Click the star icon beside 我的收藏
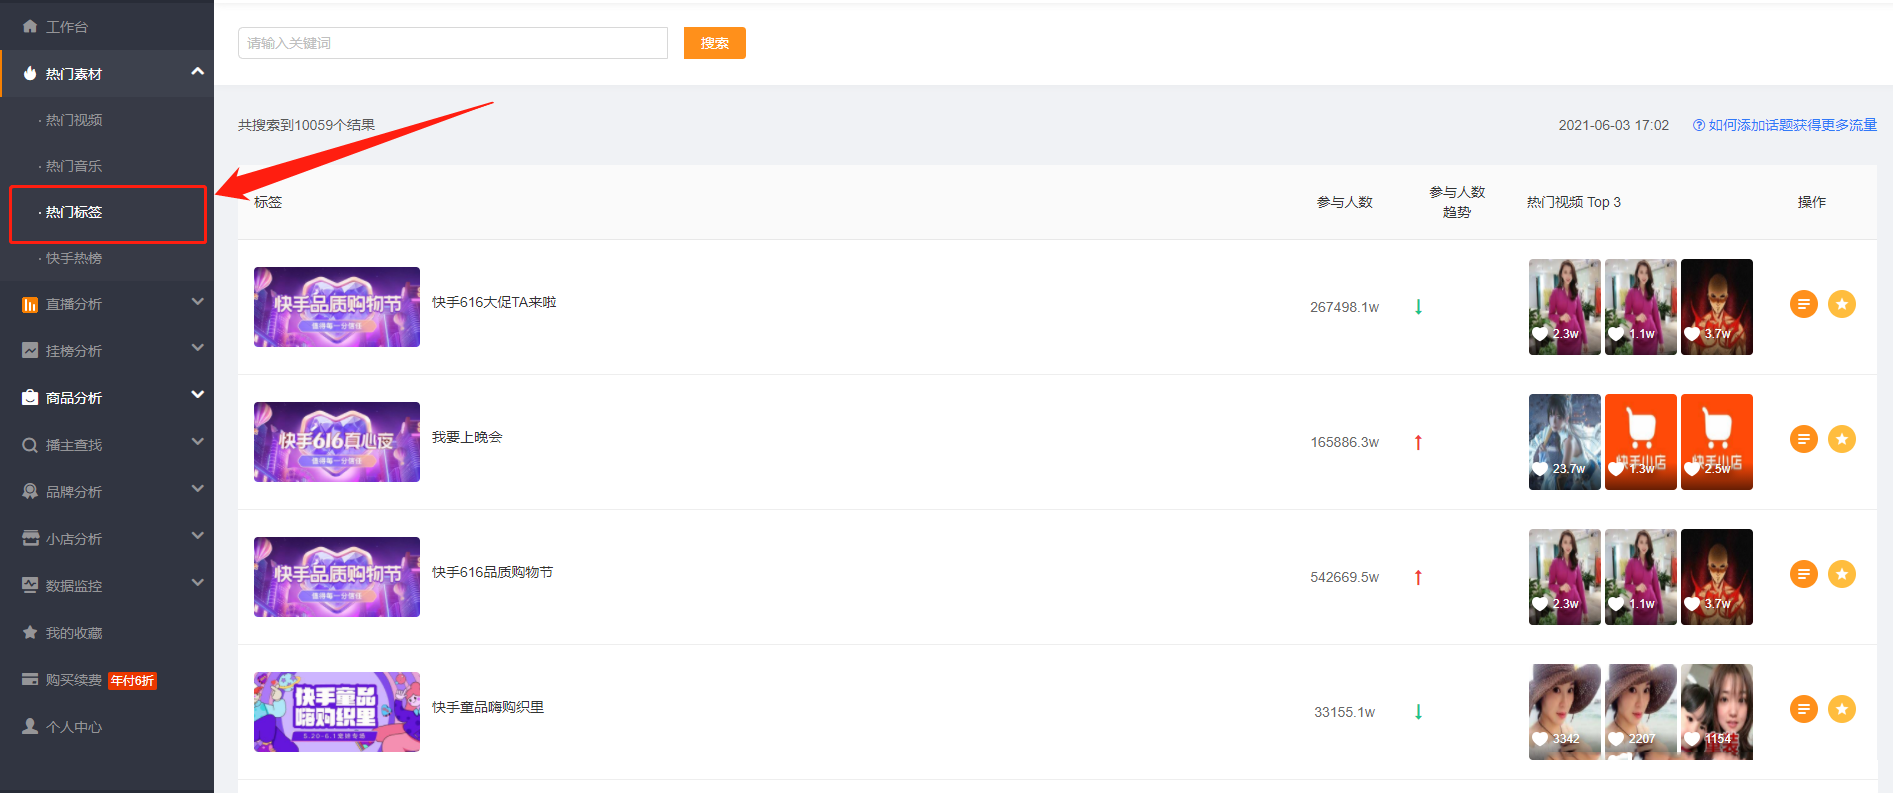The height and width of the screenshot is (793, 1893). (30, 632)
